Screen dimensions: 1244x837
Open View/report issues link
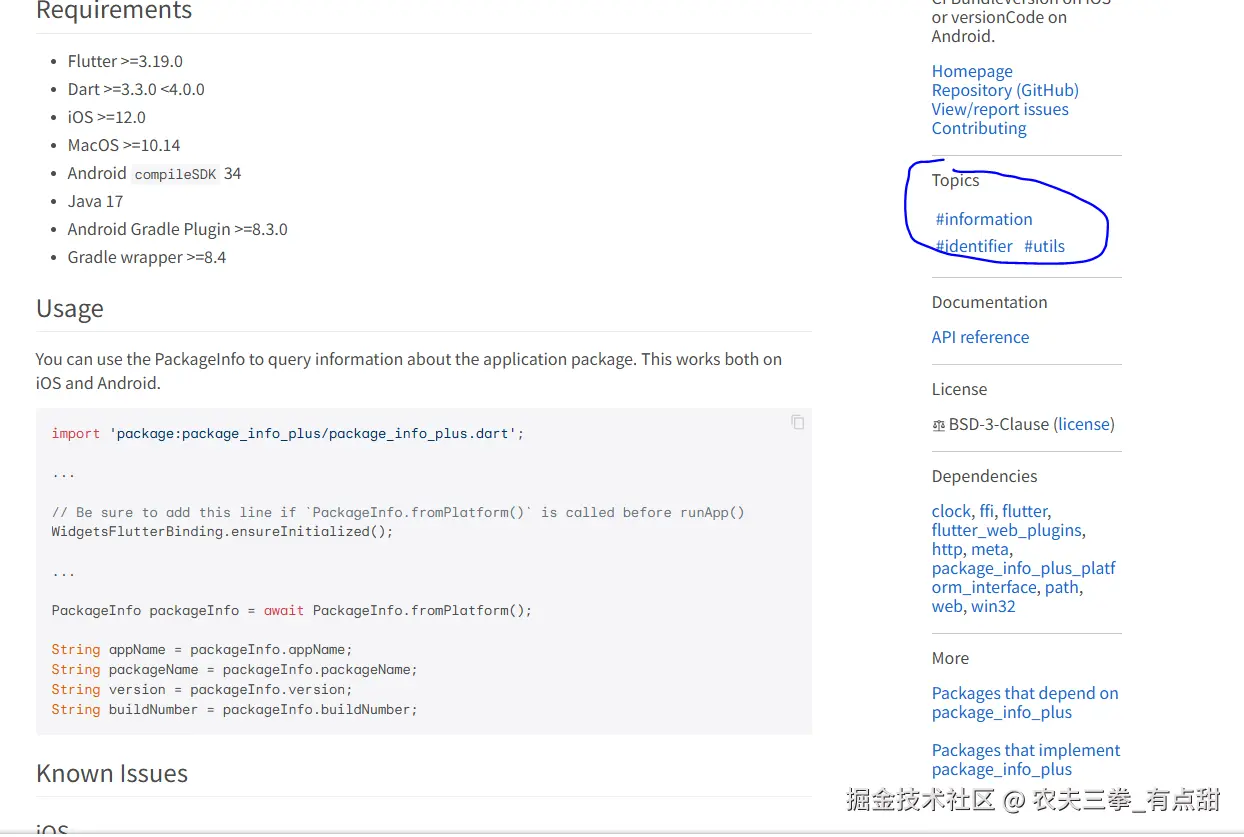(1000, 109)
